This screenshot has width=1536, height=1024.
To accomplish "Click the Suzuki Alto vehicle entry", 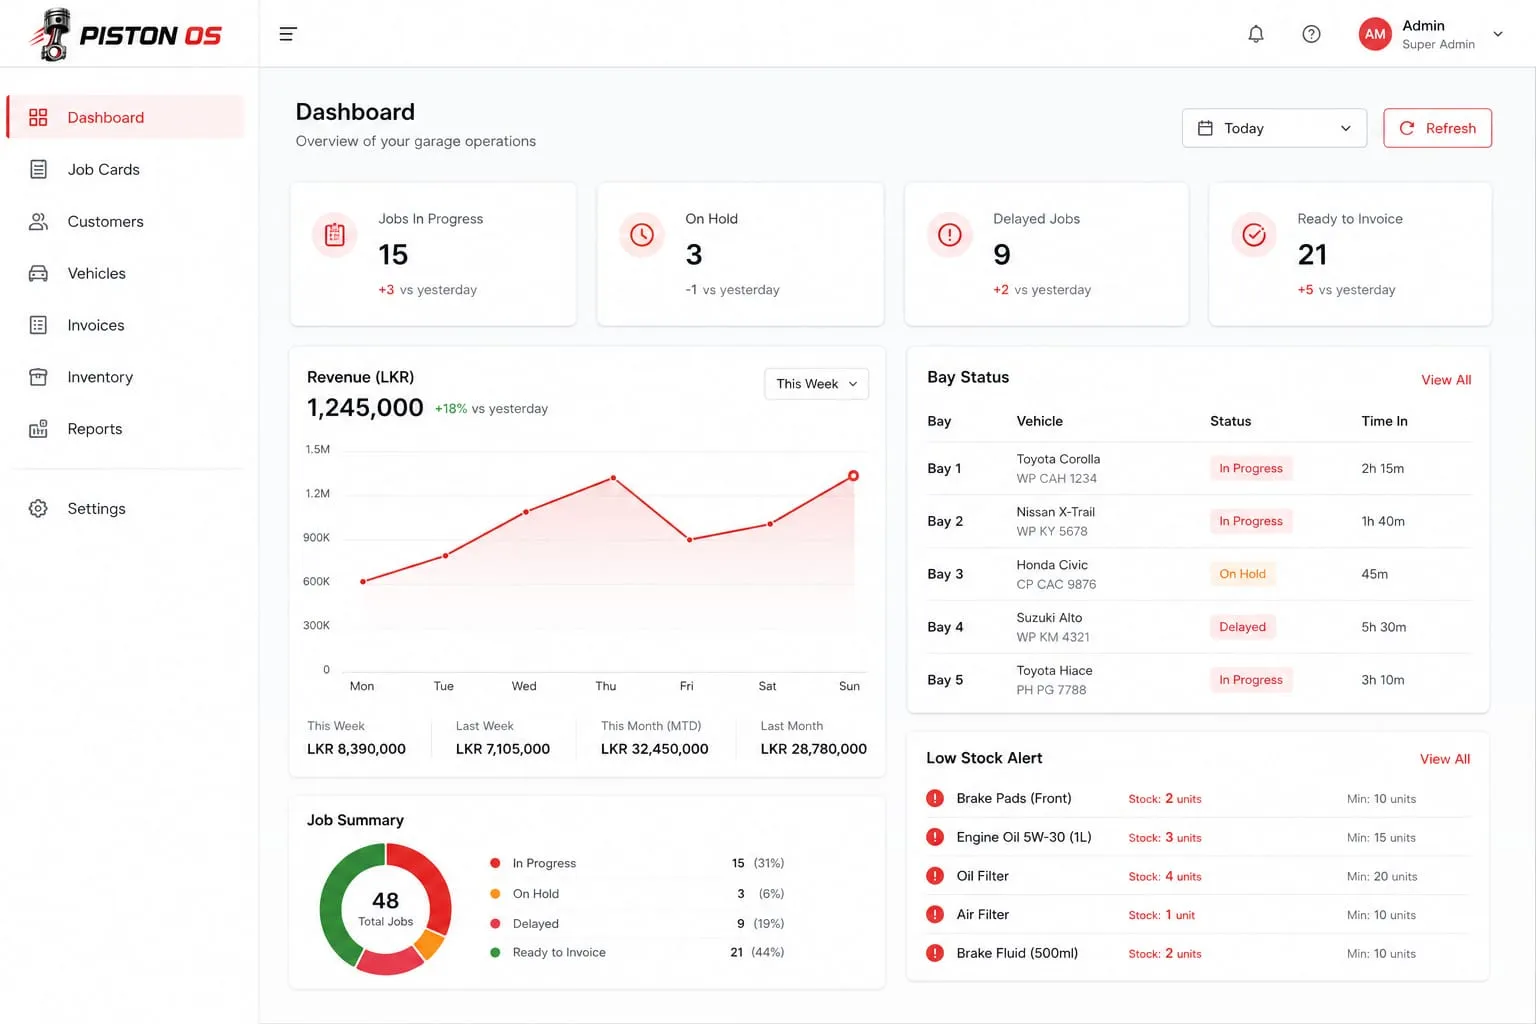I will 1053,627.
